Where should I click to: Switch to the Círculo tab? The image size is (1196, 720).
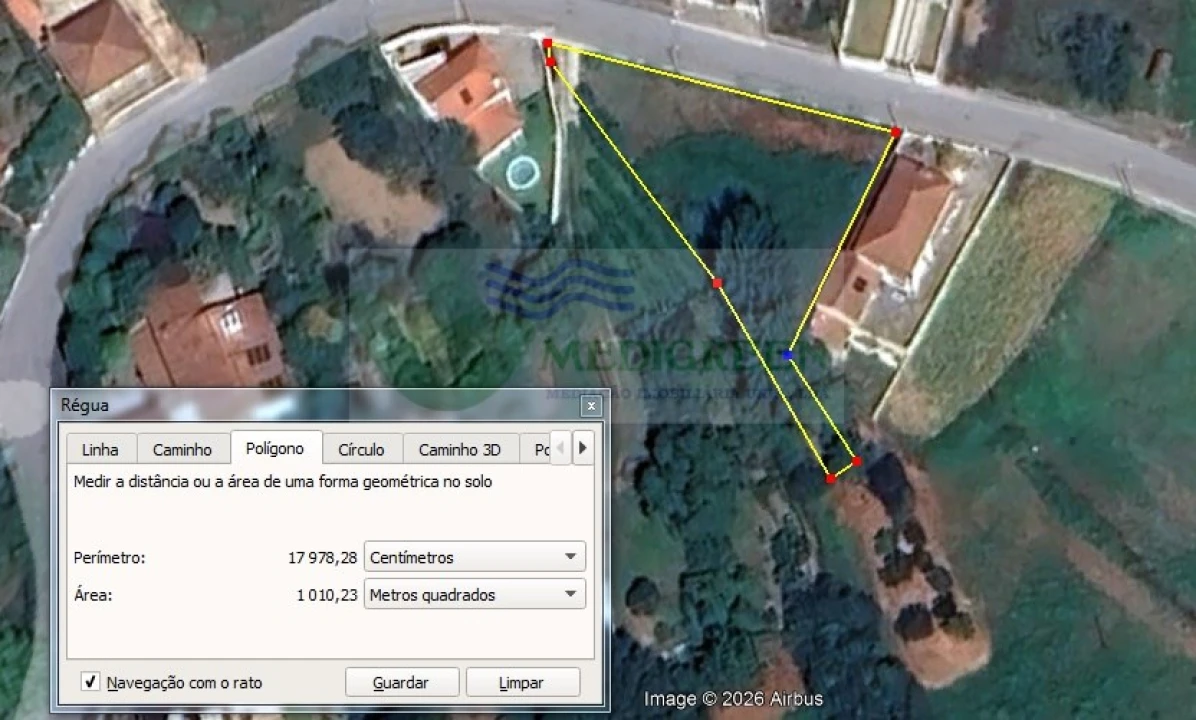(x=362, y=449)
